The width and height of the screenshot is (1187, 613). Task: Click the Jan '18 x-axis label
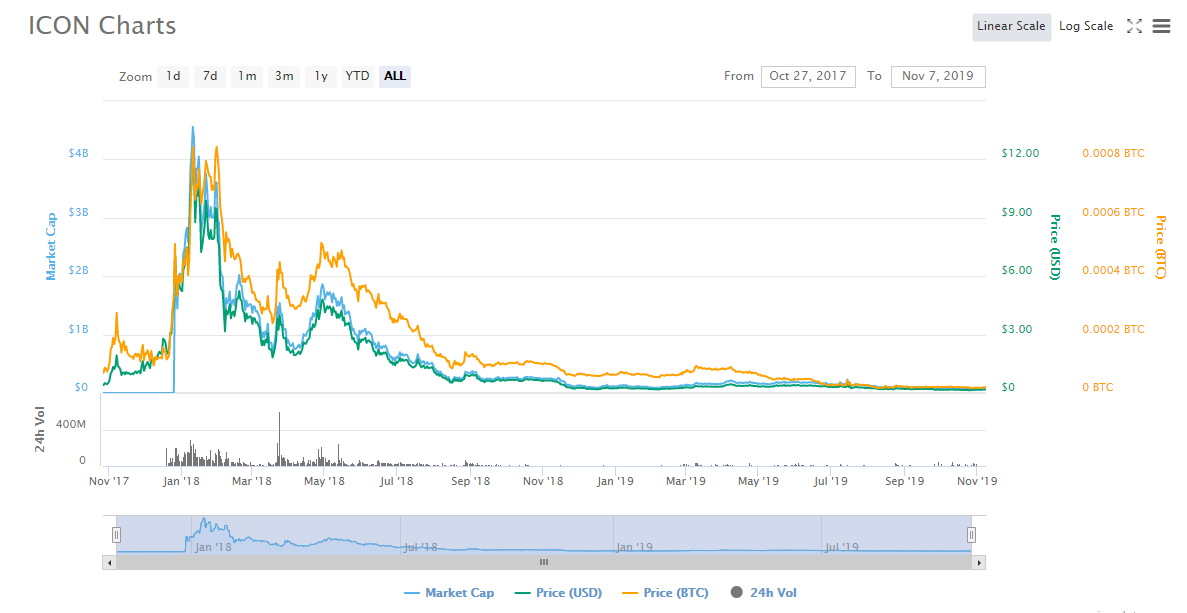[182, 481]
